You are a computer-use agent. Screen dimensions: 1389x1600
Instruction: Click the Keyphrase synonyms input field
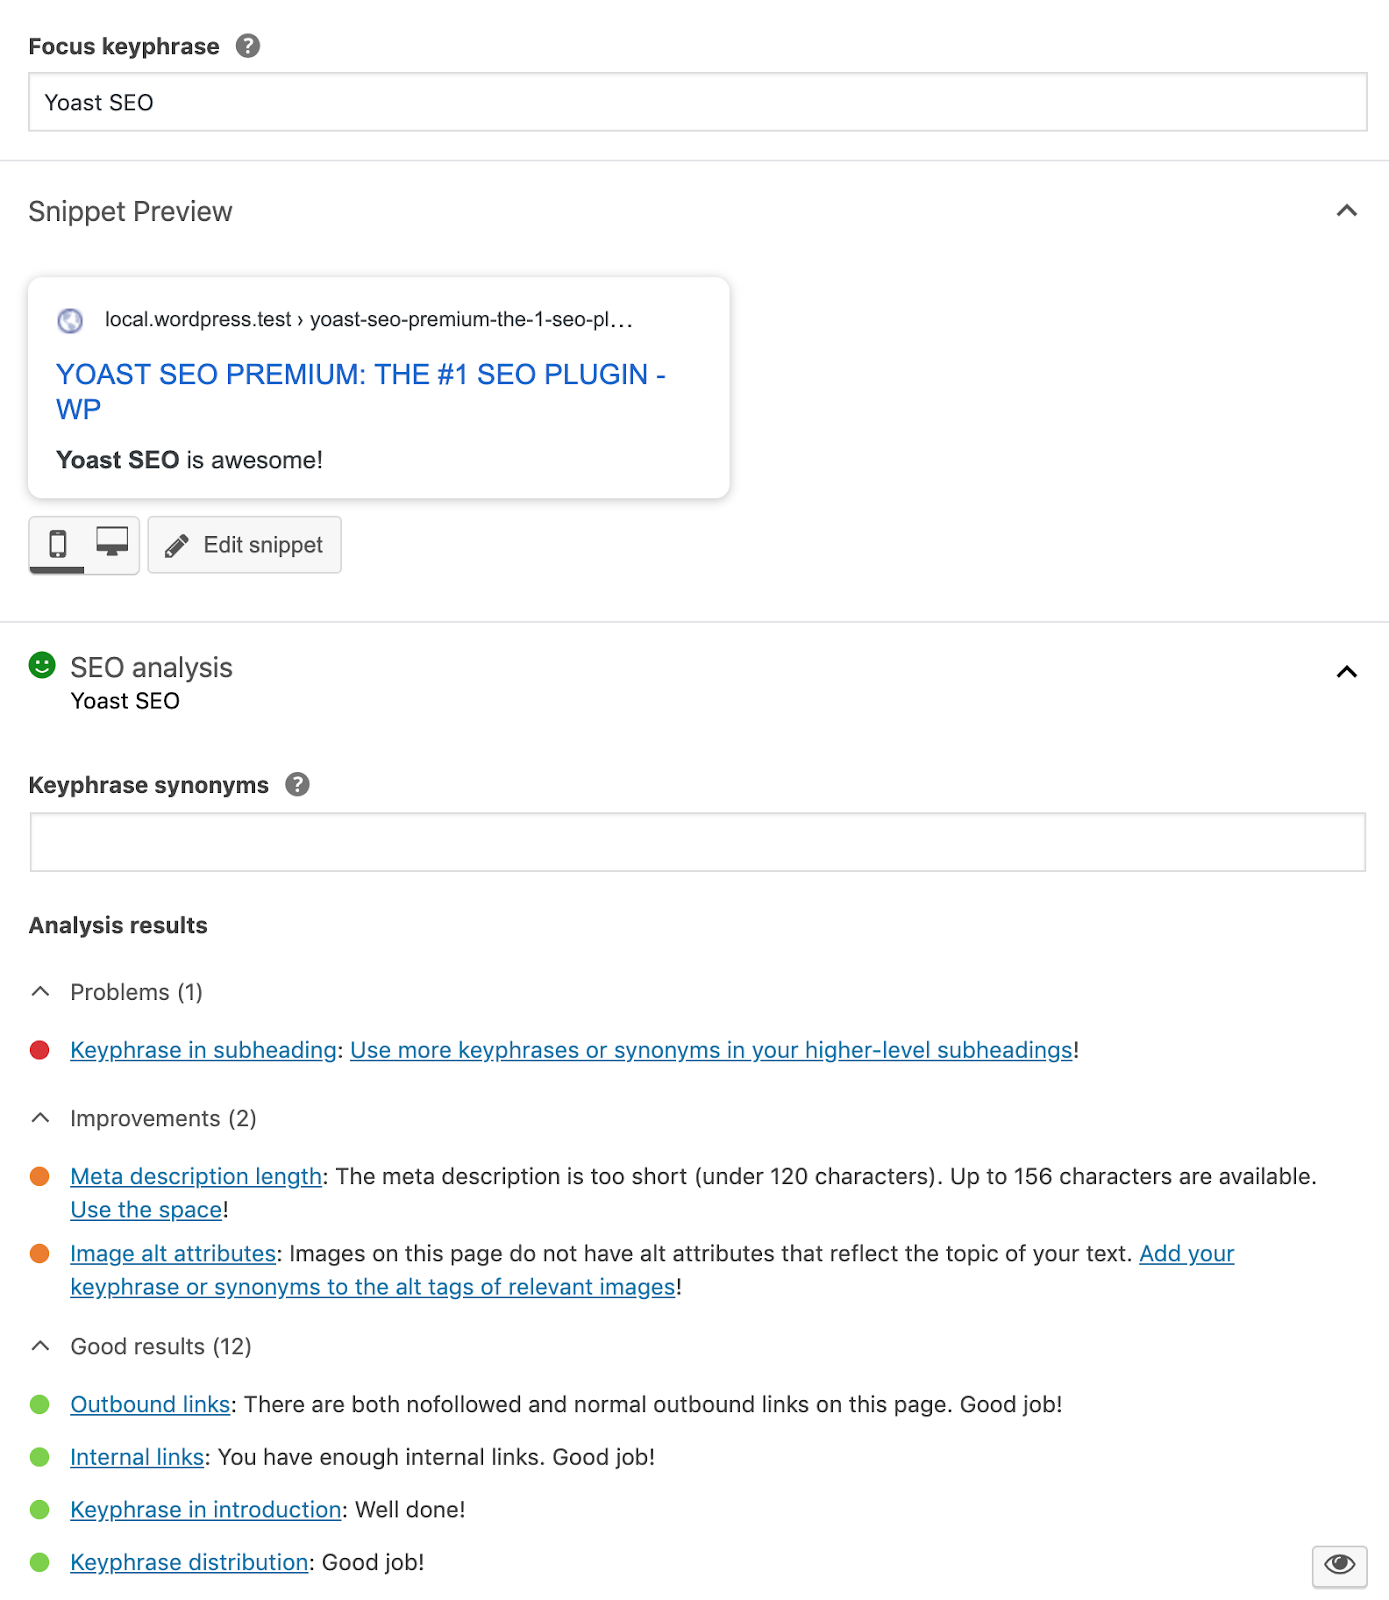pos(697,842)
